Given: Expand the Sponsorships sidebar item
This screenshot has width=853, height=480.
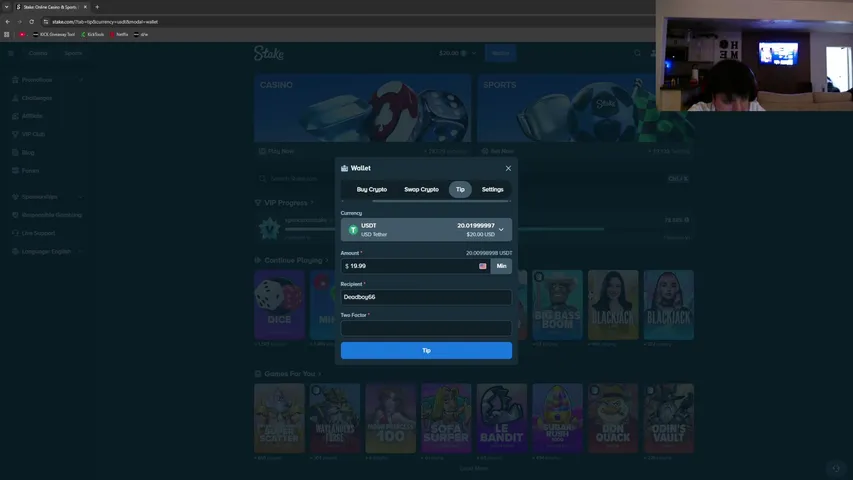Looking at the screenshot, I should click(47, 197).
